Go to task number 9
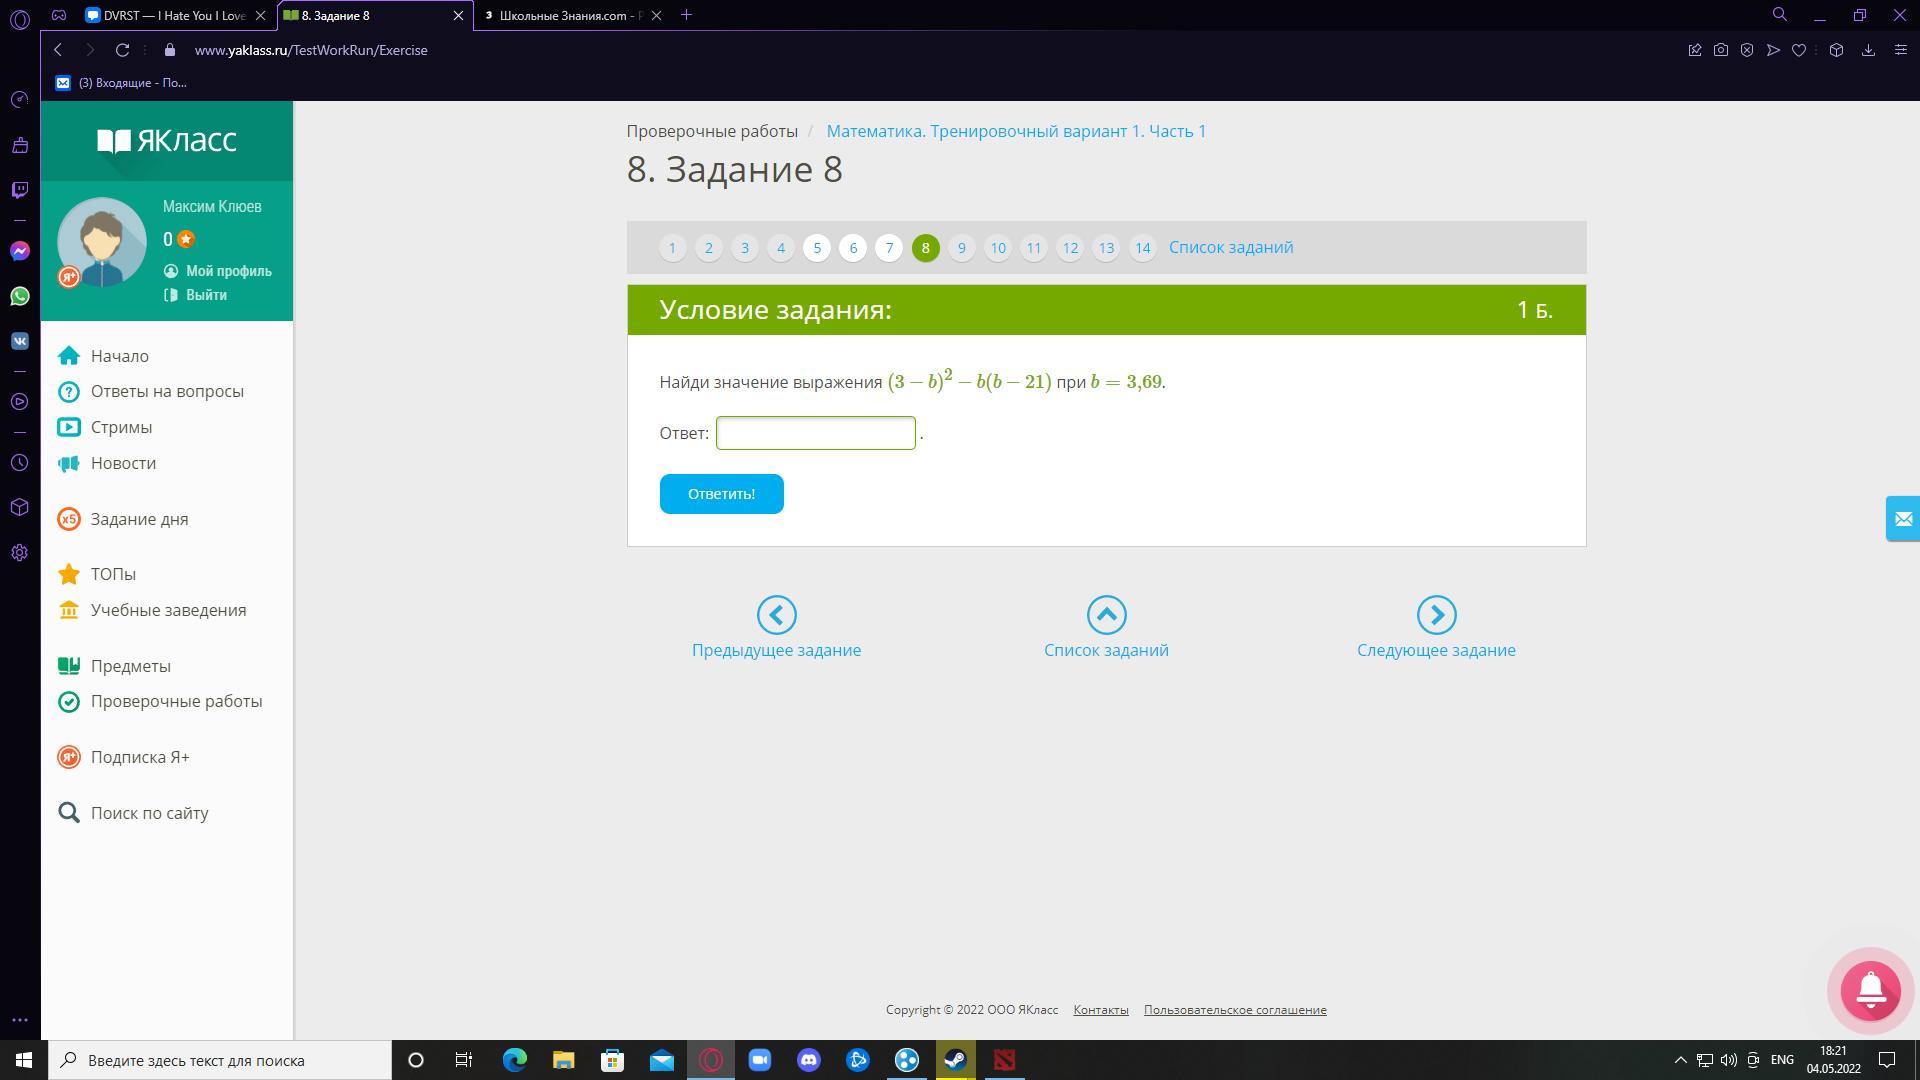 click(x=961, y=248)
